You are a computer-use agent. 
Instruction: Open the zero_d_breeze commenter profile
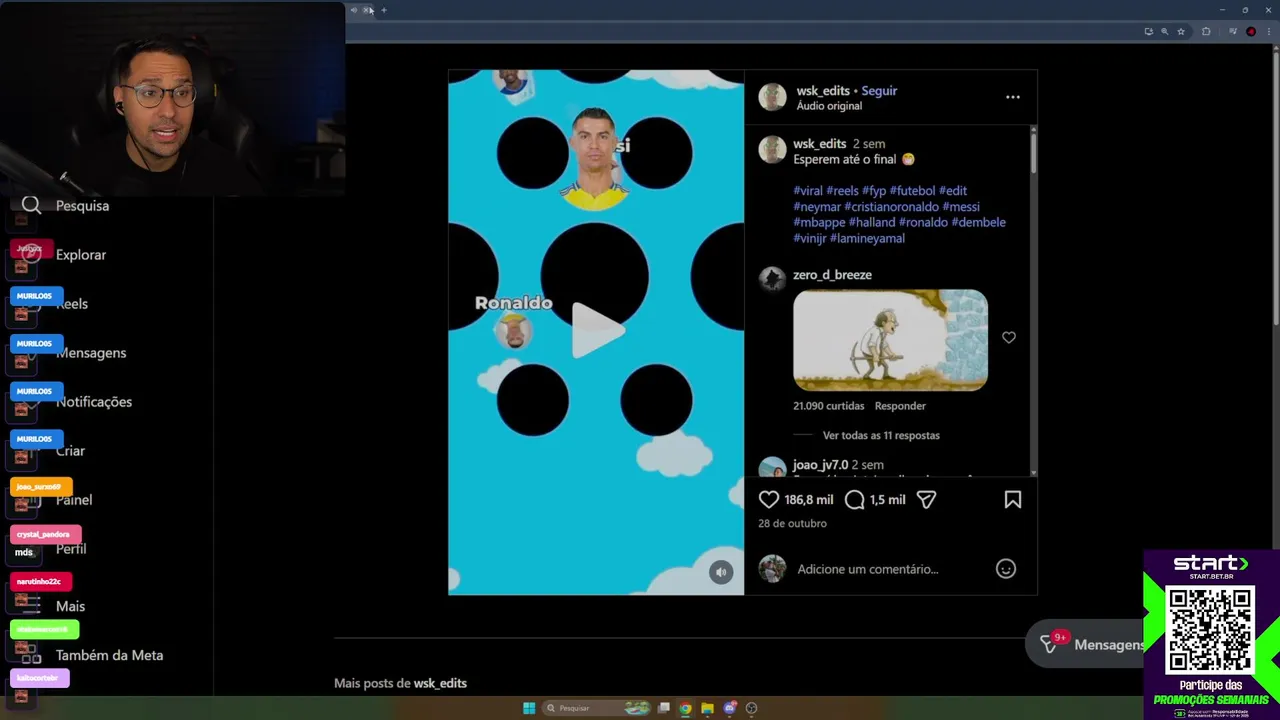[832, 274]
